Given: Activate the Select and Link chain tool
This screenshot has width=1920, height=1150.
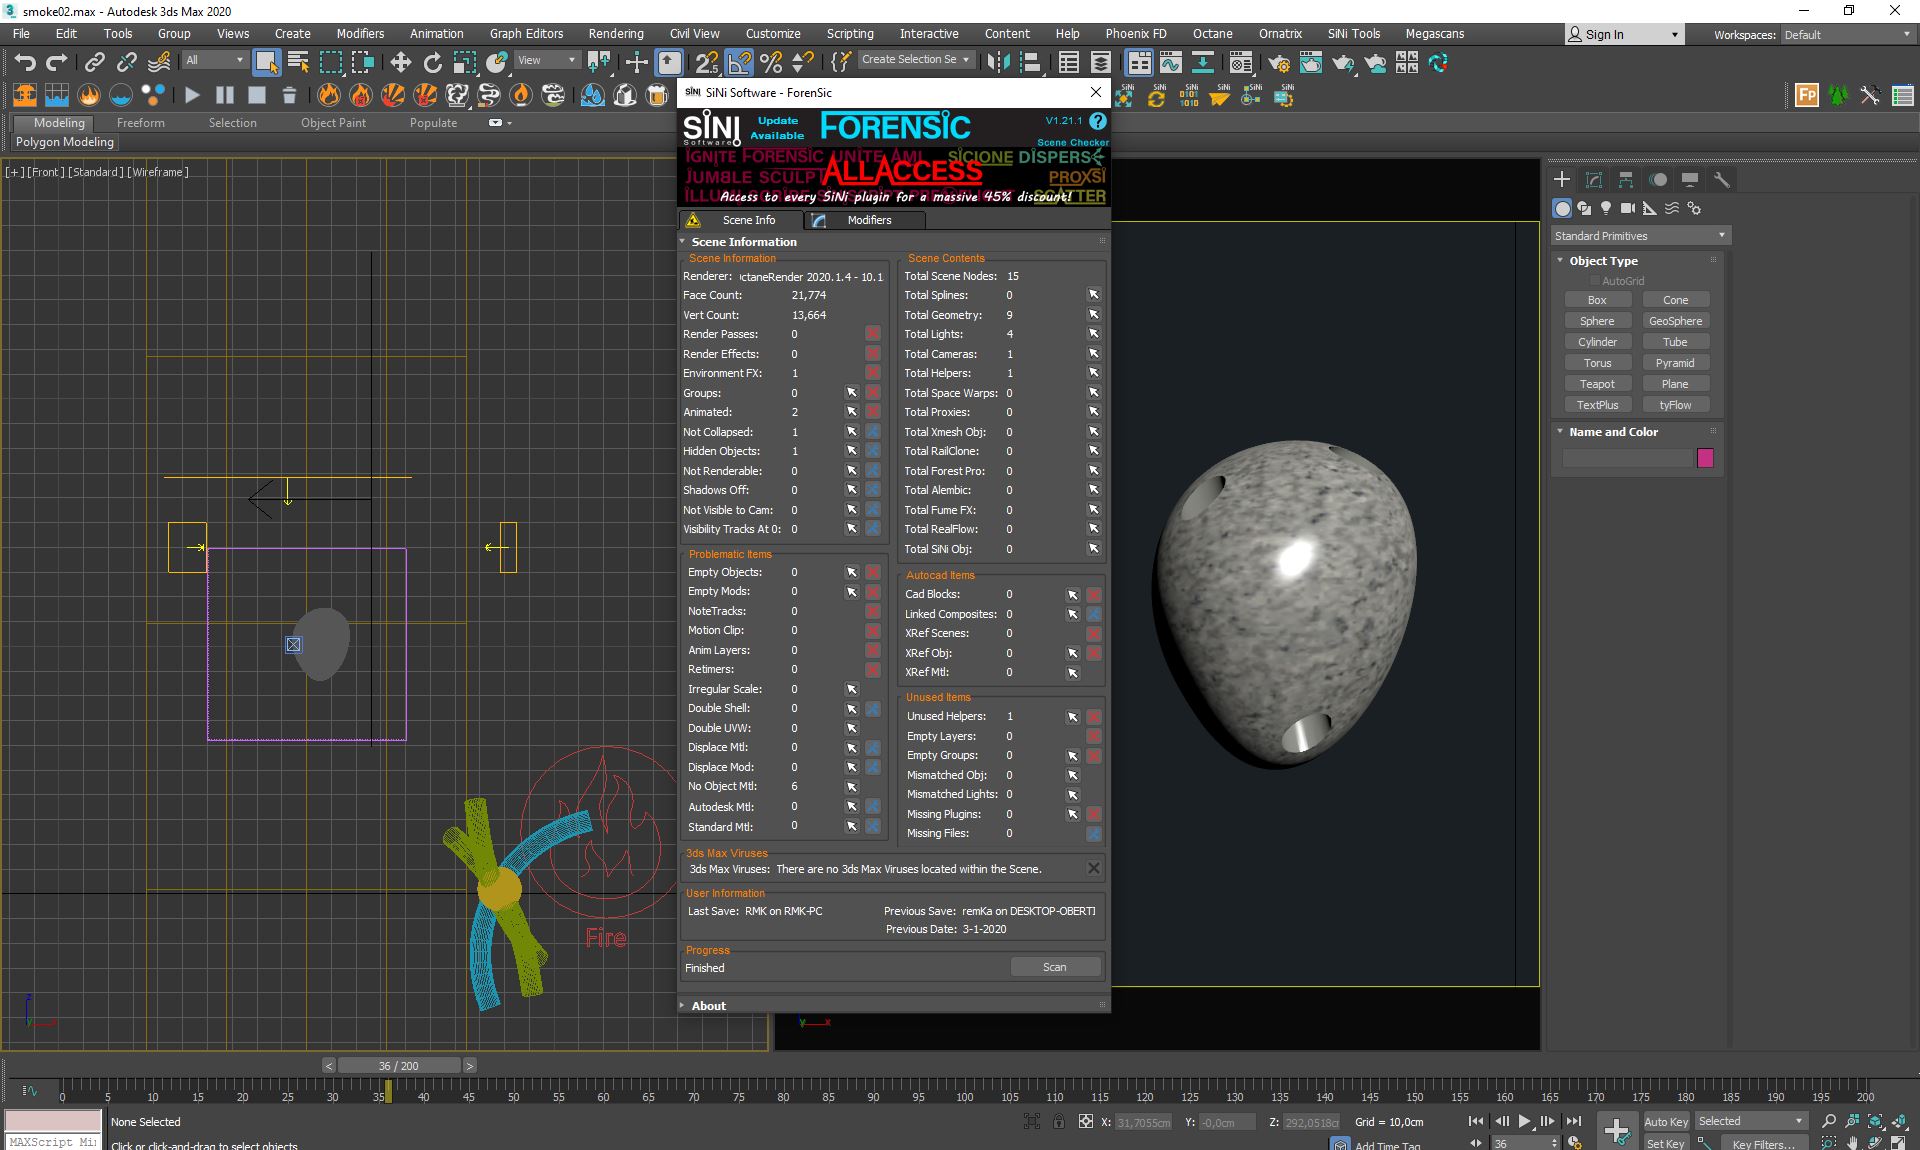Looking at the screenshot, I should (94, 63).
